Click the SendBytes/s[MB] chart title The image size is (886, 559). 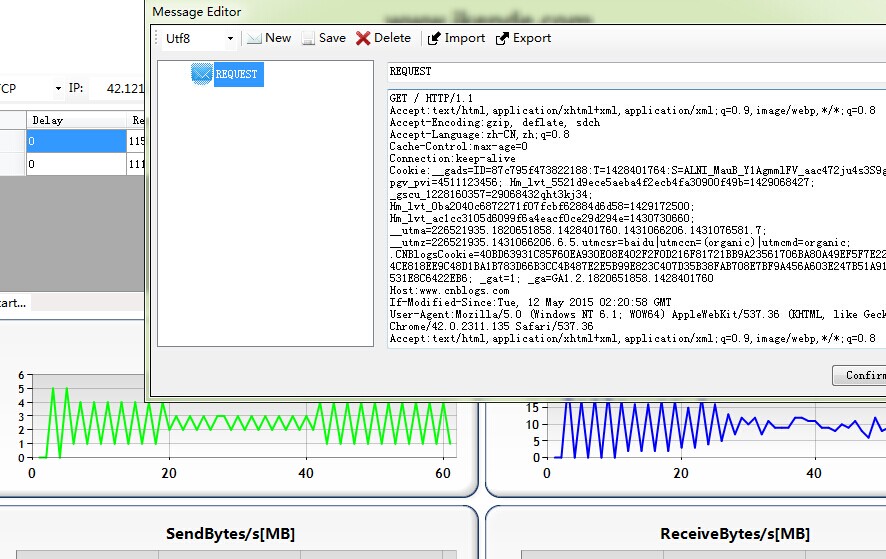tap(231, 534)
